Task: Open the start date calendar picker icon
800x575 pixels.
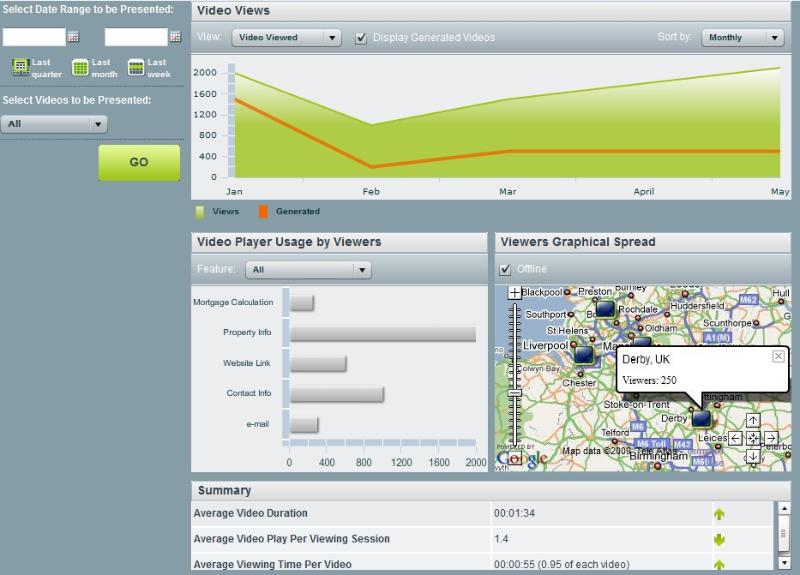Action: (73, 37)
